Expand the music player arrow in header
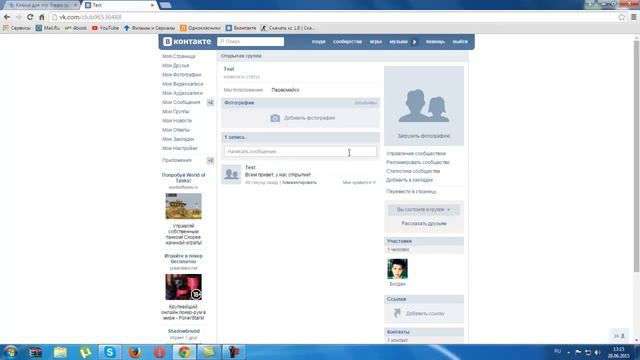This screenshot has height=360, width=640. (x=414, y=42)
